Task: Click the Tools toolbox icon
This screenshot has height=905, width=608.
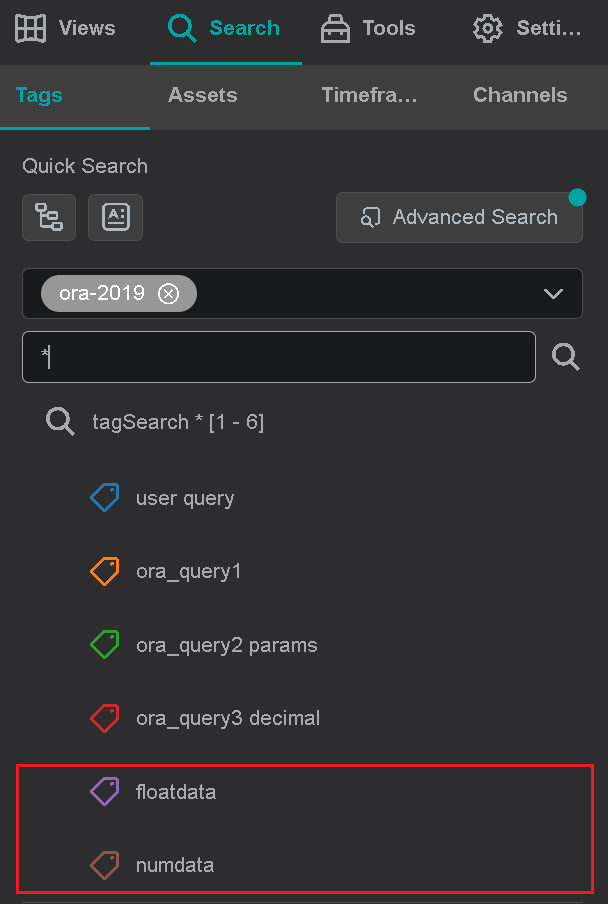Action: (334, 28)
